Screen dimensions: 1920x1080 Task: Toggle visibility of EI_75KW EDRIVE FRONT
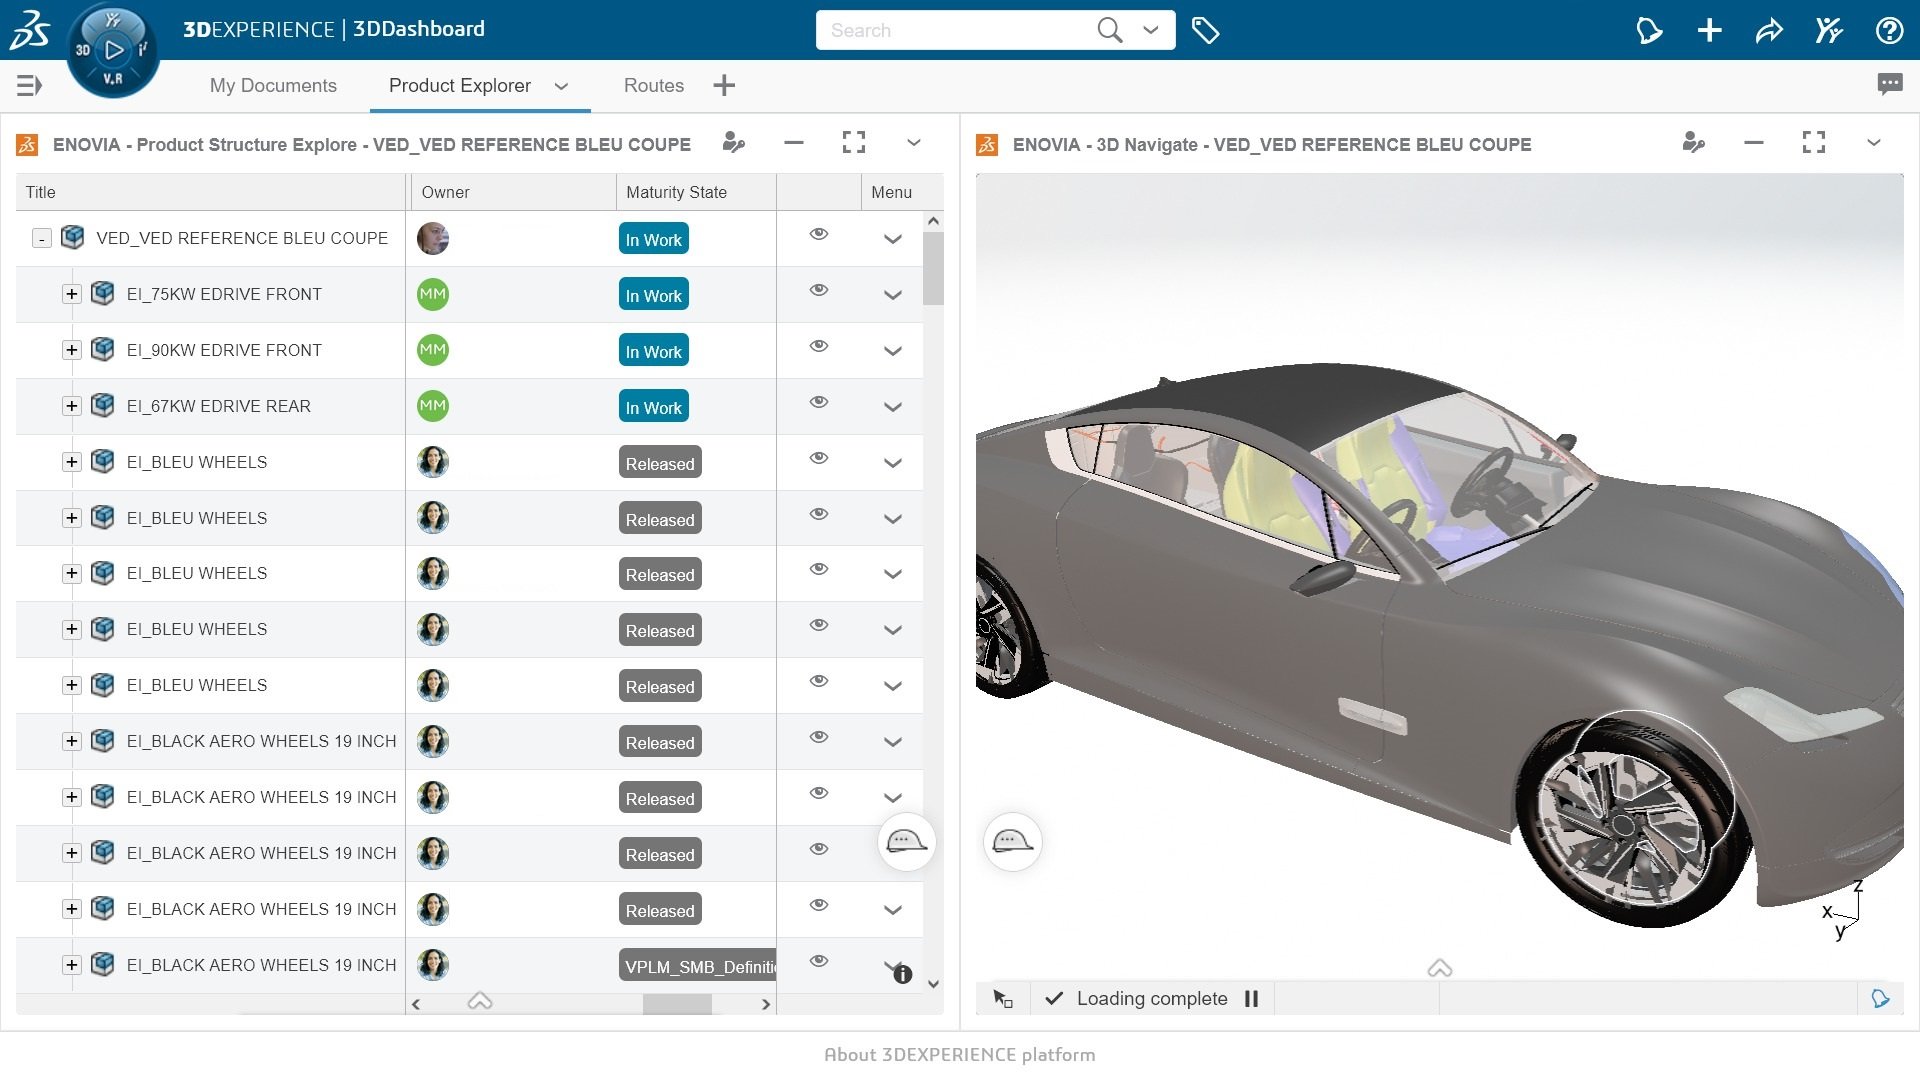coord(819,291)
